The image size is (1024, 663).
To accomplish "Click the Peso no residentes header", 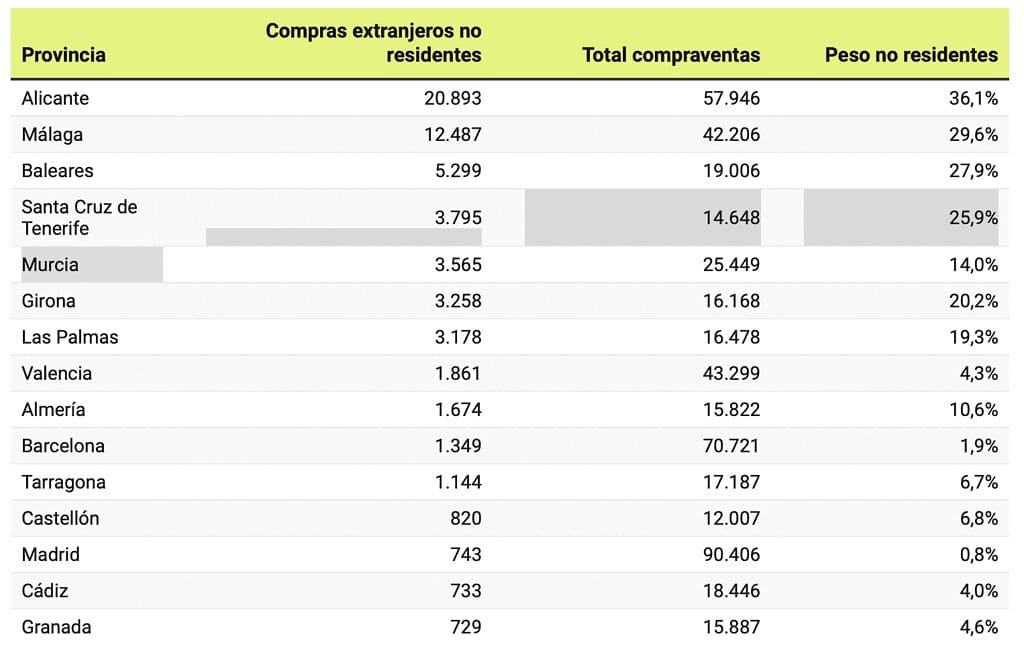I will coord(911,55).
